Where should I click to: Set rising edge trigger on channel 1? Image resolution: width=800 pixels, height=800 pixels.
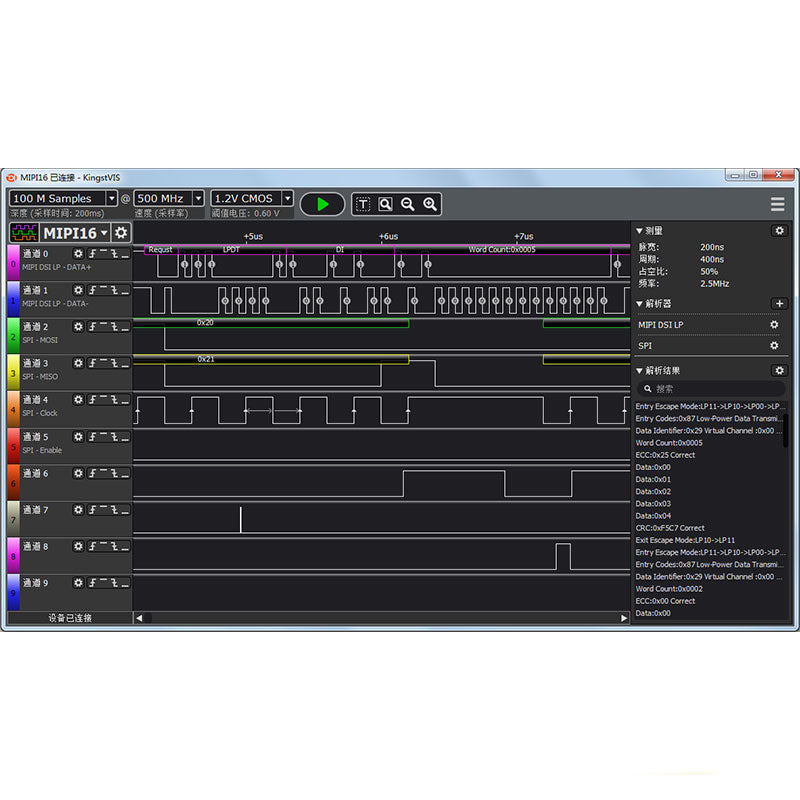tap(93, 290)
